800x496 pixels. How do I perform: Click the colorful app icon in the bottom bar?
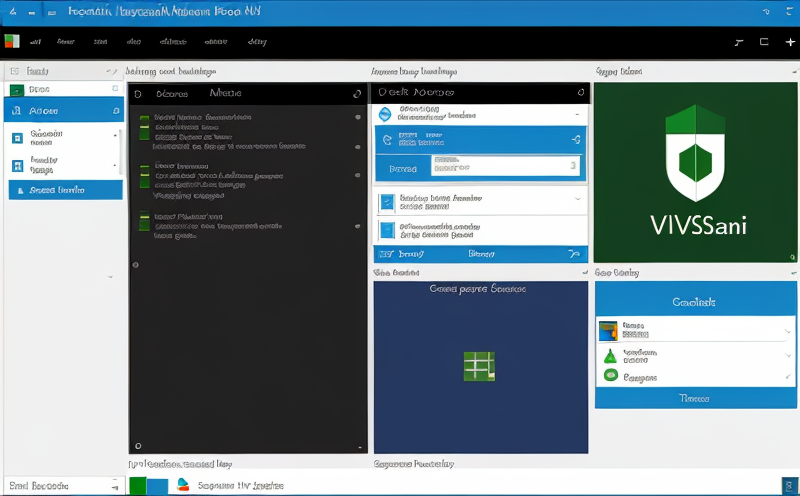(183, 484)
